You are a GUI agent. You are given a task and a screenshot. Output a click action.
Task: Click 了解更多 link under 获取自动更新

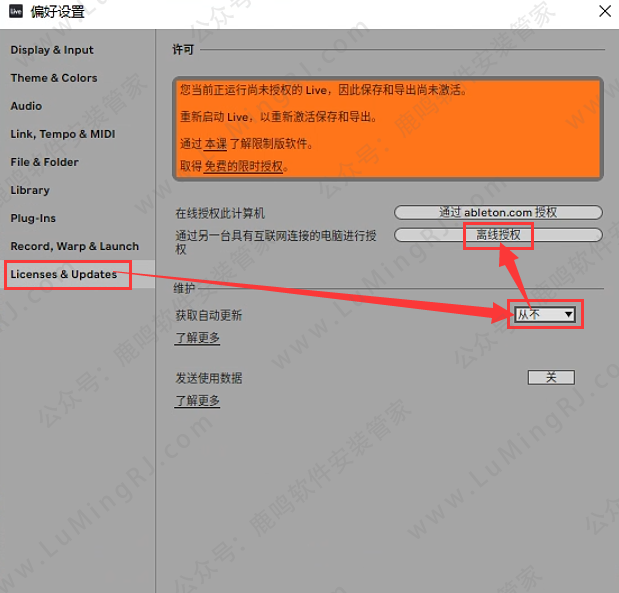[x=197, y=338]
